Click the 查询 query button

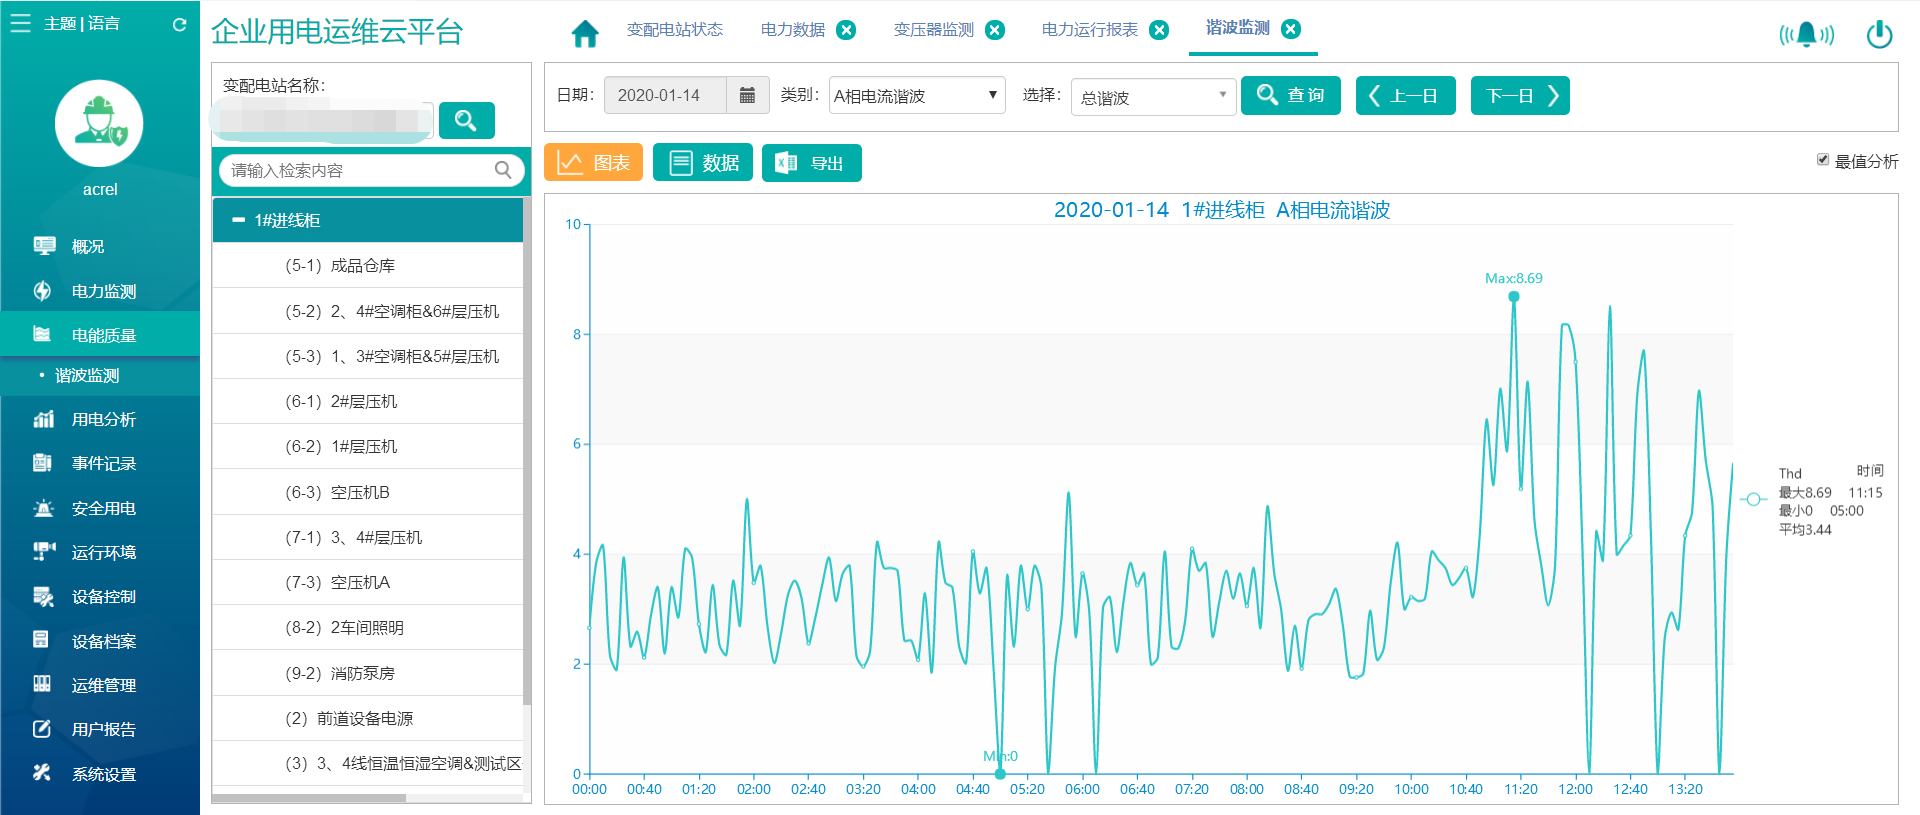[x=1291, y=95]
